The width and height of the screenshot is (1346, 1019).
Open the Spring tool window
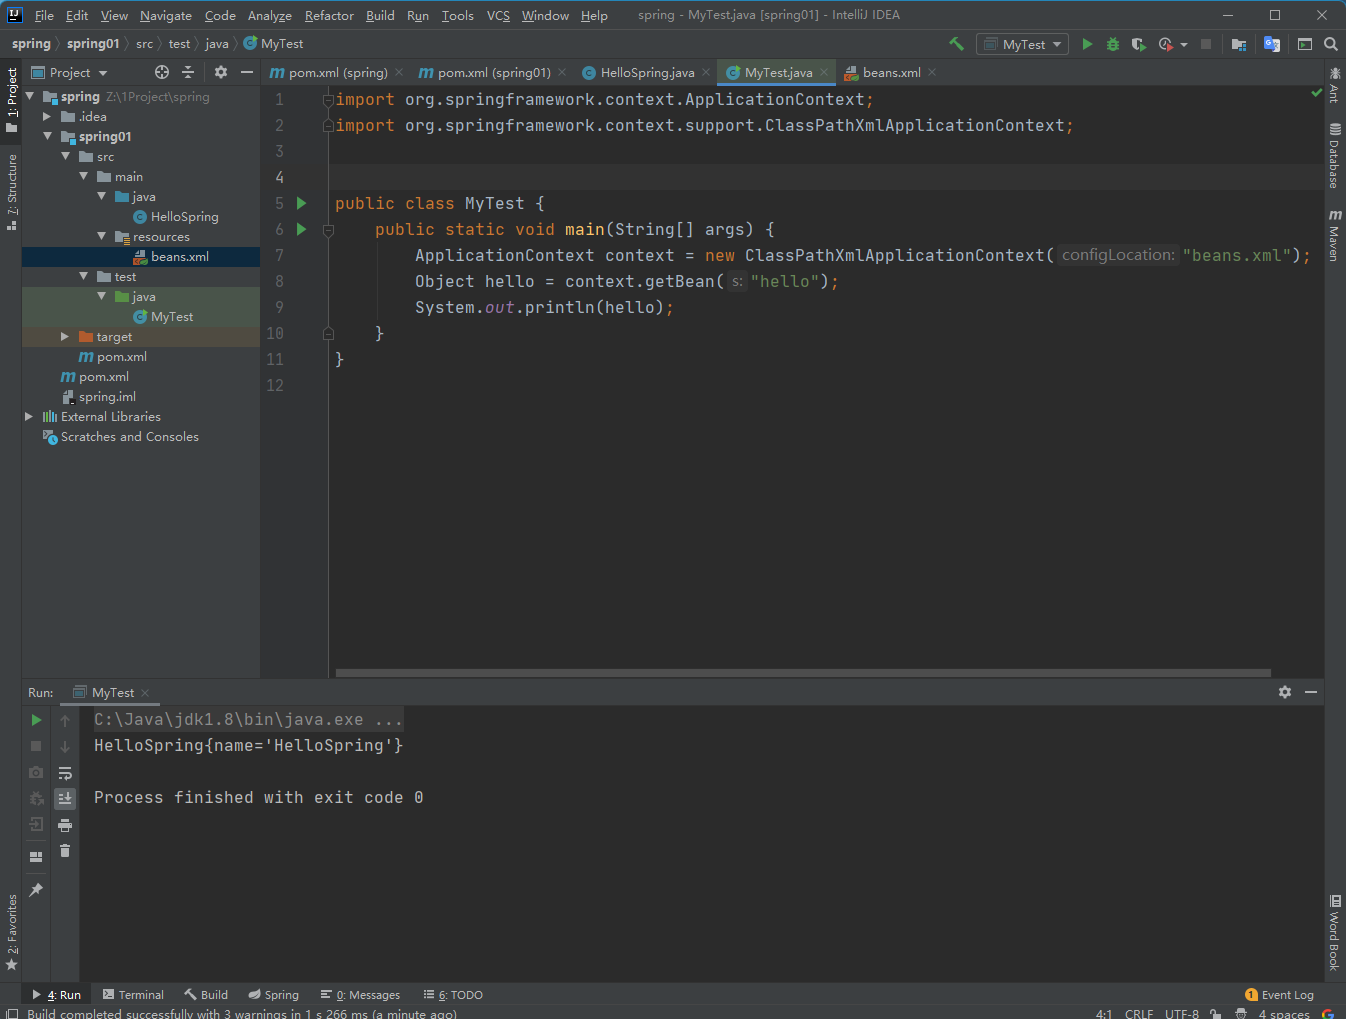click(x=274, y=995)
